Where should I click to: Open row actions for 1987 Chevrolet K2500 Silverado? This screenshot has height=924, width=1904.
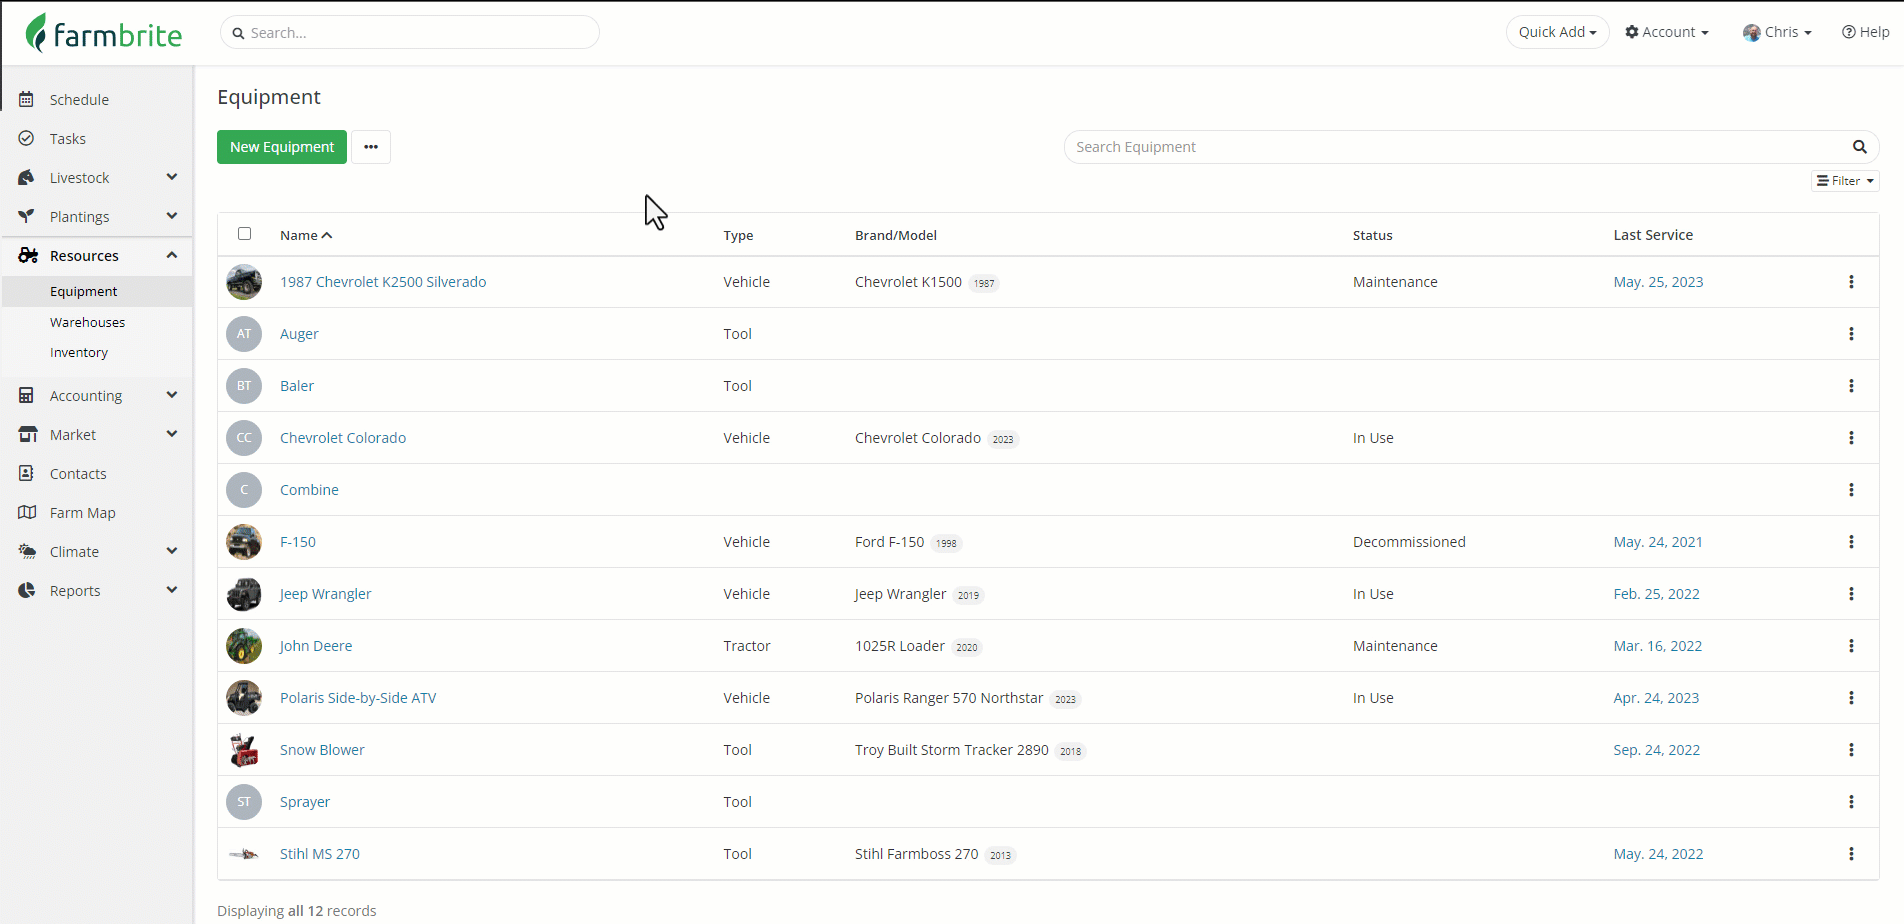pyautogui.click(x=1851, y=282)
